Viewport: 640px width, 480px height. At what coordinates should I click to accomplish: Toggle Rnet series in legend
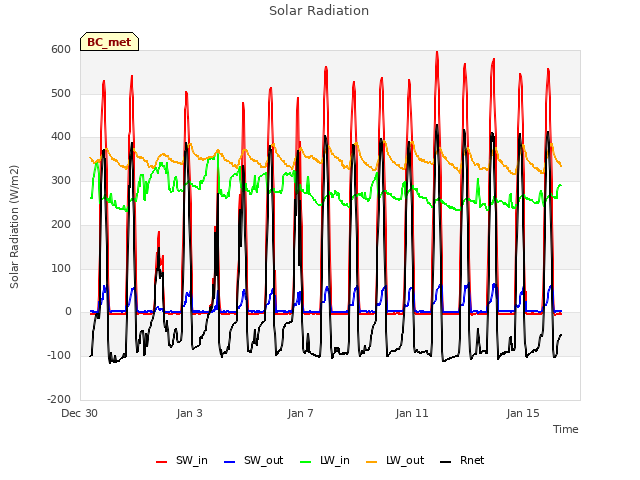pyautogui.click(x=462, y=460)
